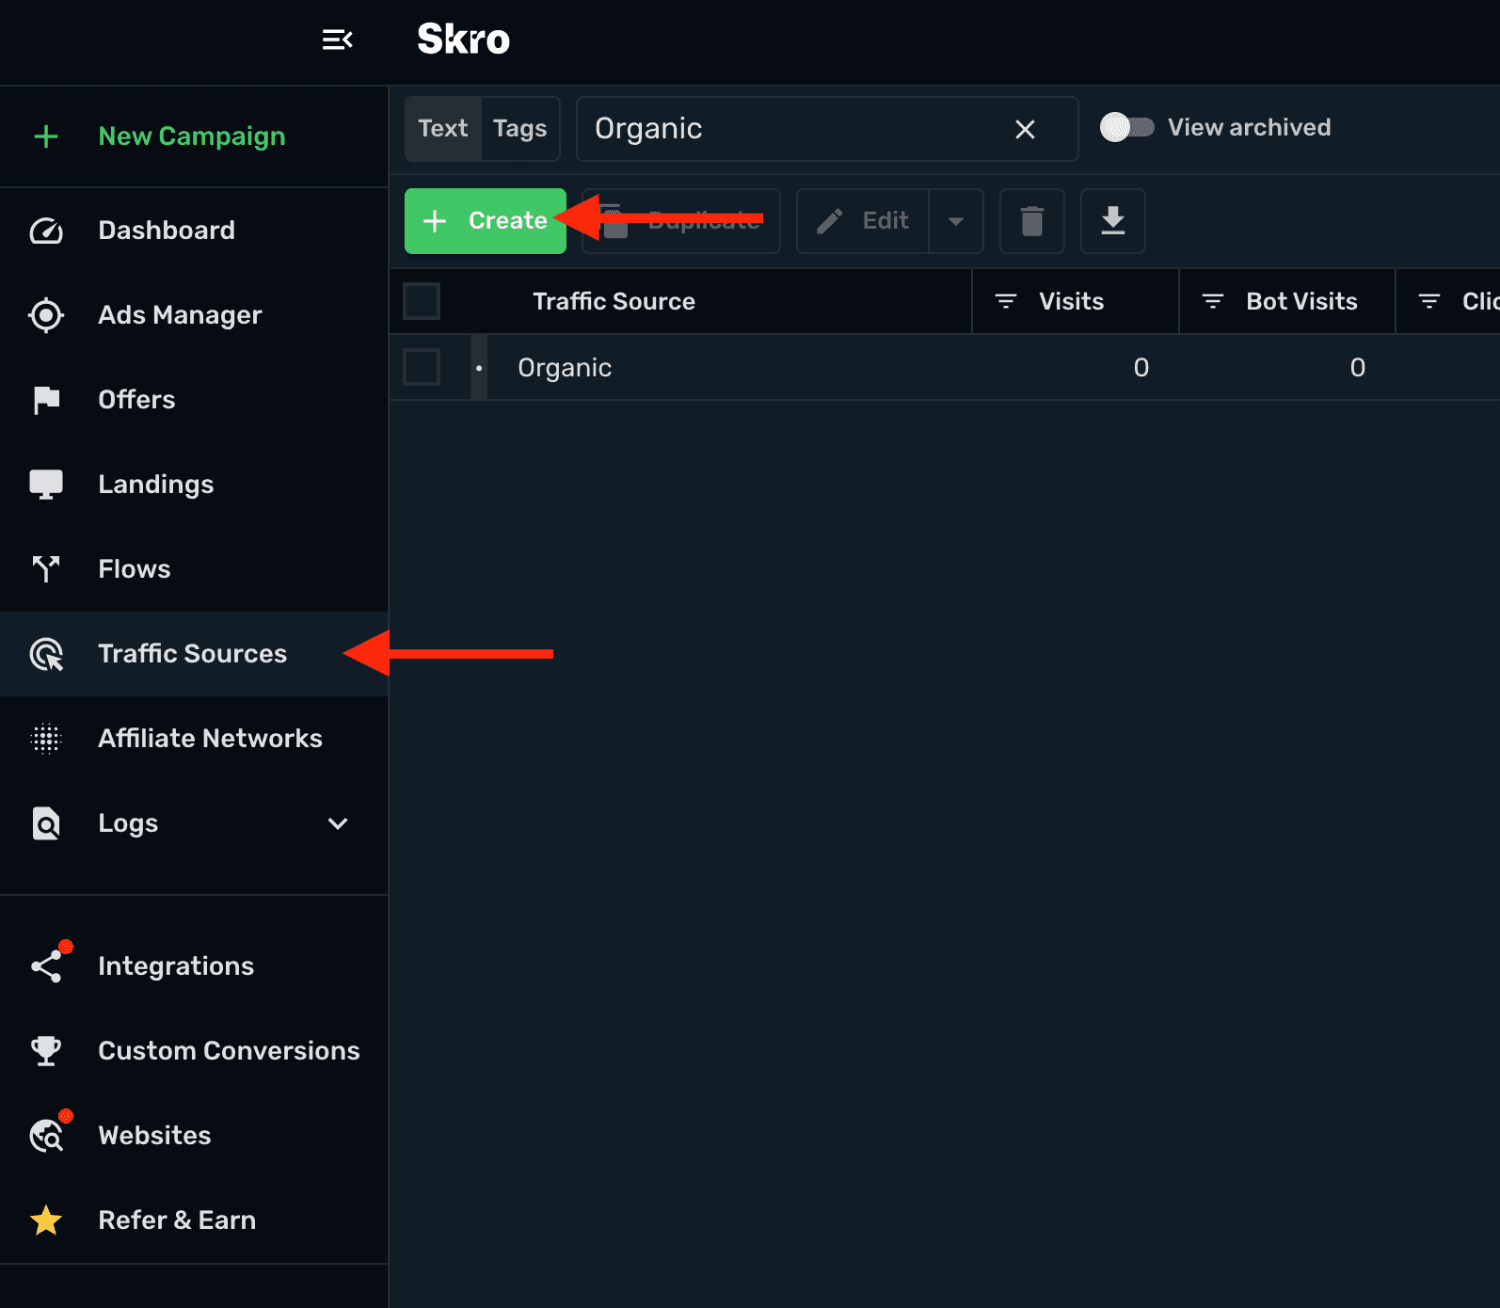Click the Landings monitor icon
The height and width of the screenshot is (1308, 1500).
click(x=46, y=485)
